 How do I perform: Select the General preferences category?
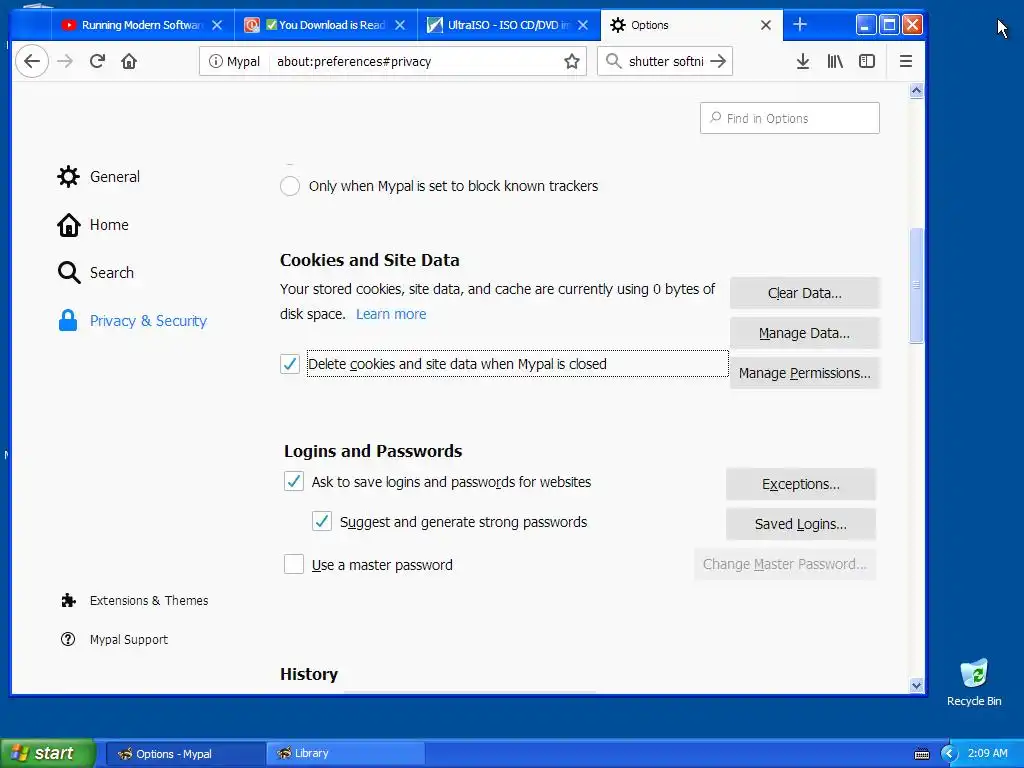(99, 176)
